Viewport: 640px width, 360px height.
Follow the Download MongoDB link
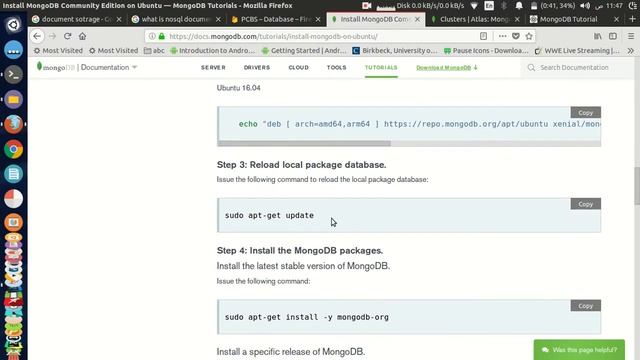447,67
